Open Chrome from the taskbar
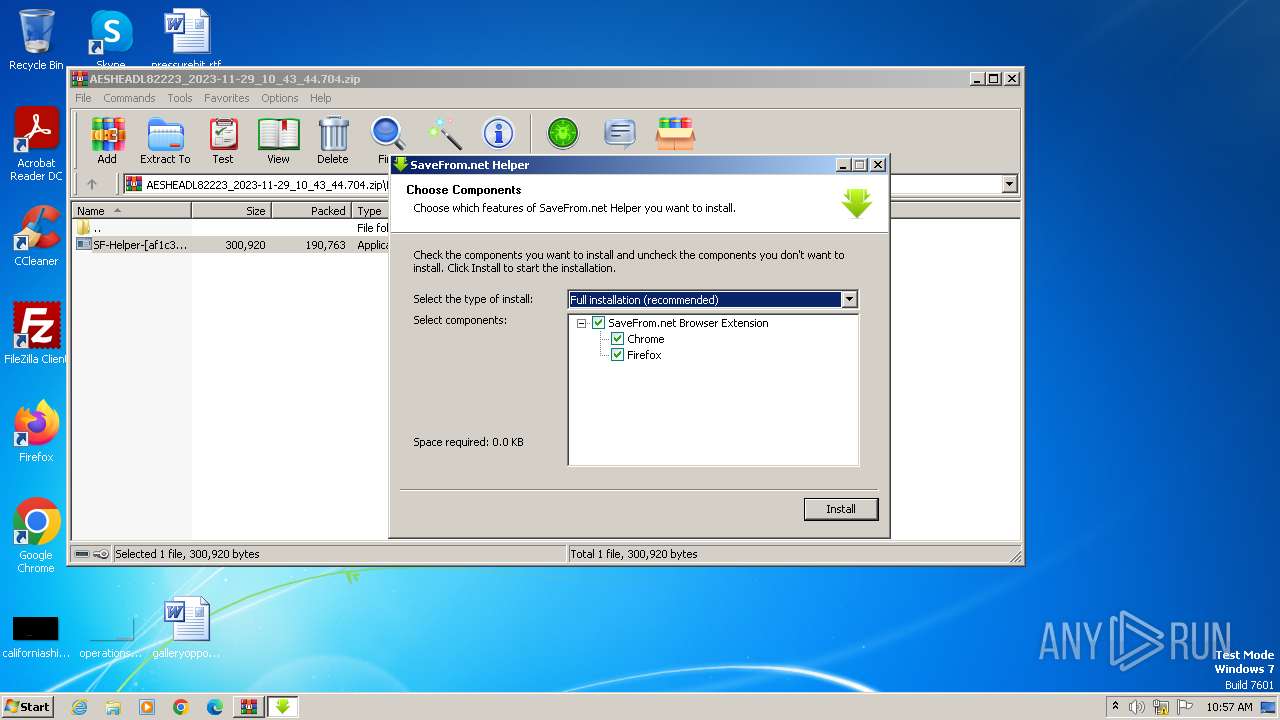 [x=181, y=707]
